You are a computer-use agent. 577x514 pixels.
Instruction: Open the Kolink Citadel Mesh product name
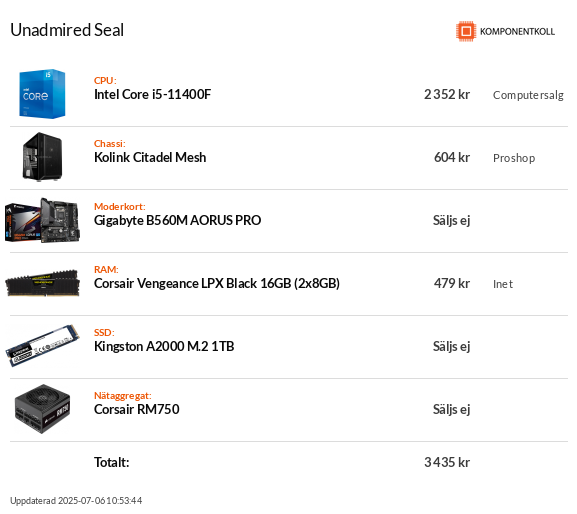click(150, 157)
